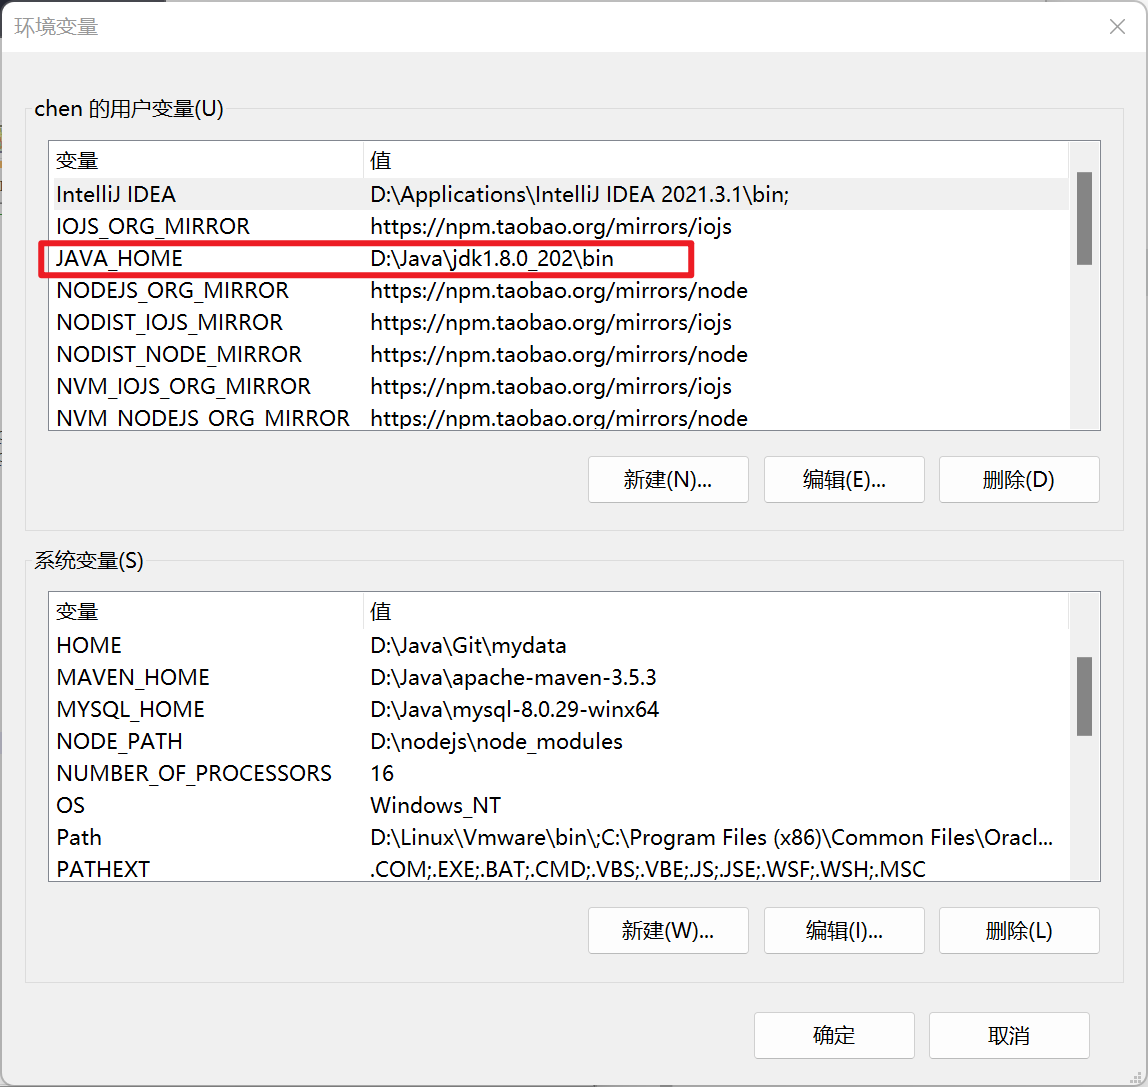Click the Windows_NT value

point(436,805)
